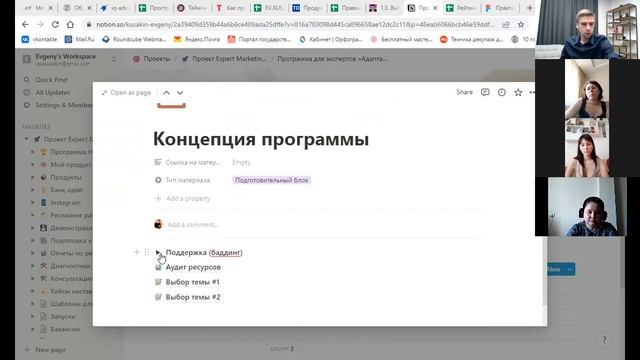Go forward in the browser
The width and height of the screenshot is (640, 360).
pyautogui.click(x=40, y=24)
